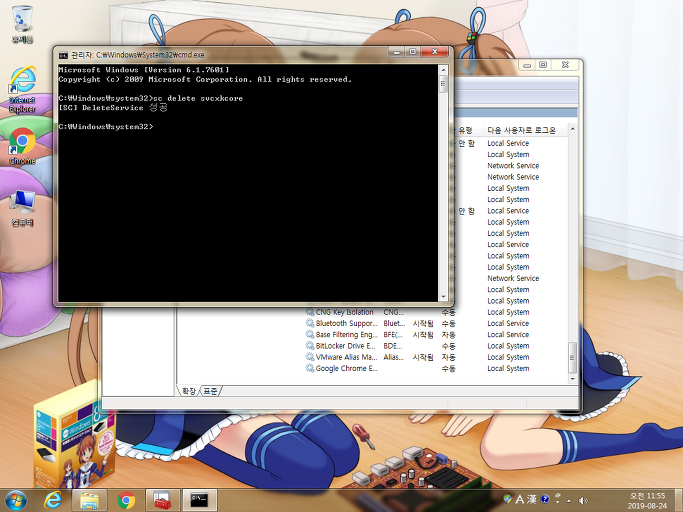Screen dimensions: 683x512
Task: Launch Chrome from the taskbar
Action: click(x=126, y=500)
